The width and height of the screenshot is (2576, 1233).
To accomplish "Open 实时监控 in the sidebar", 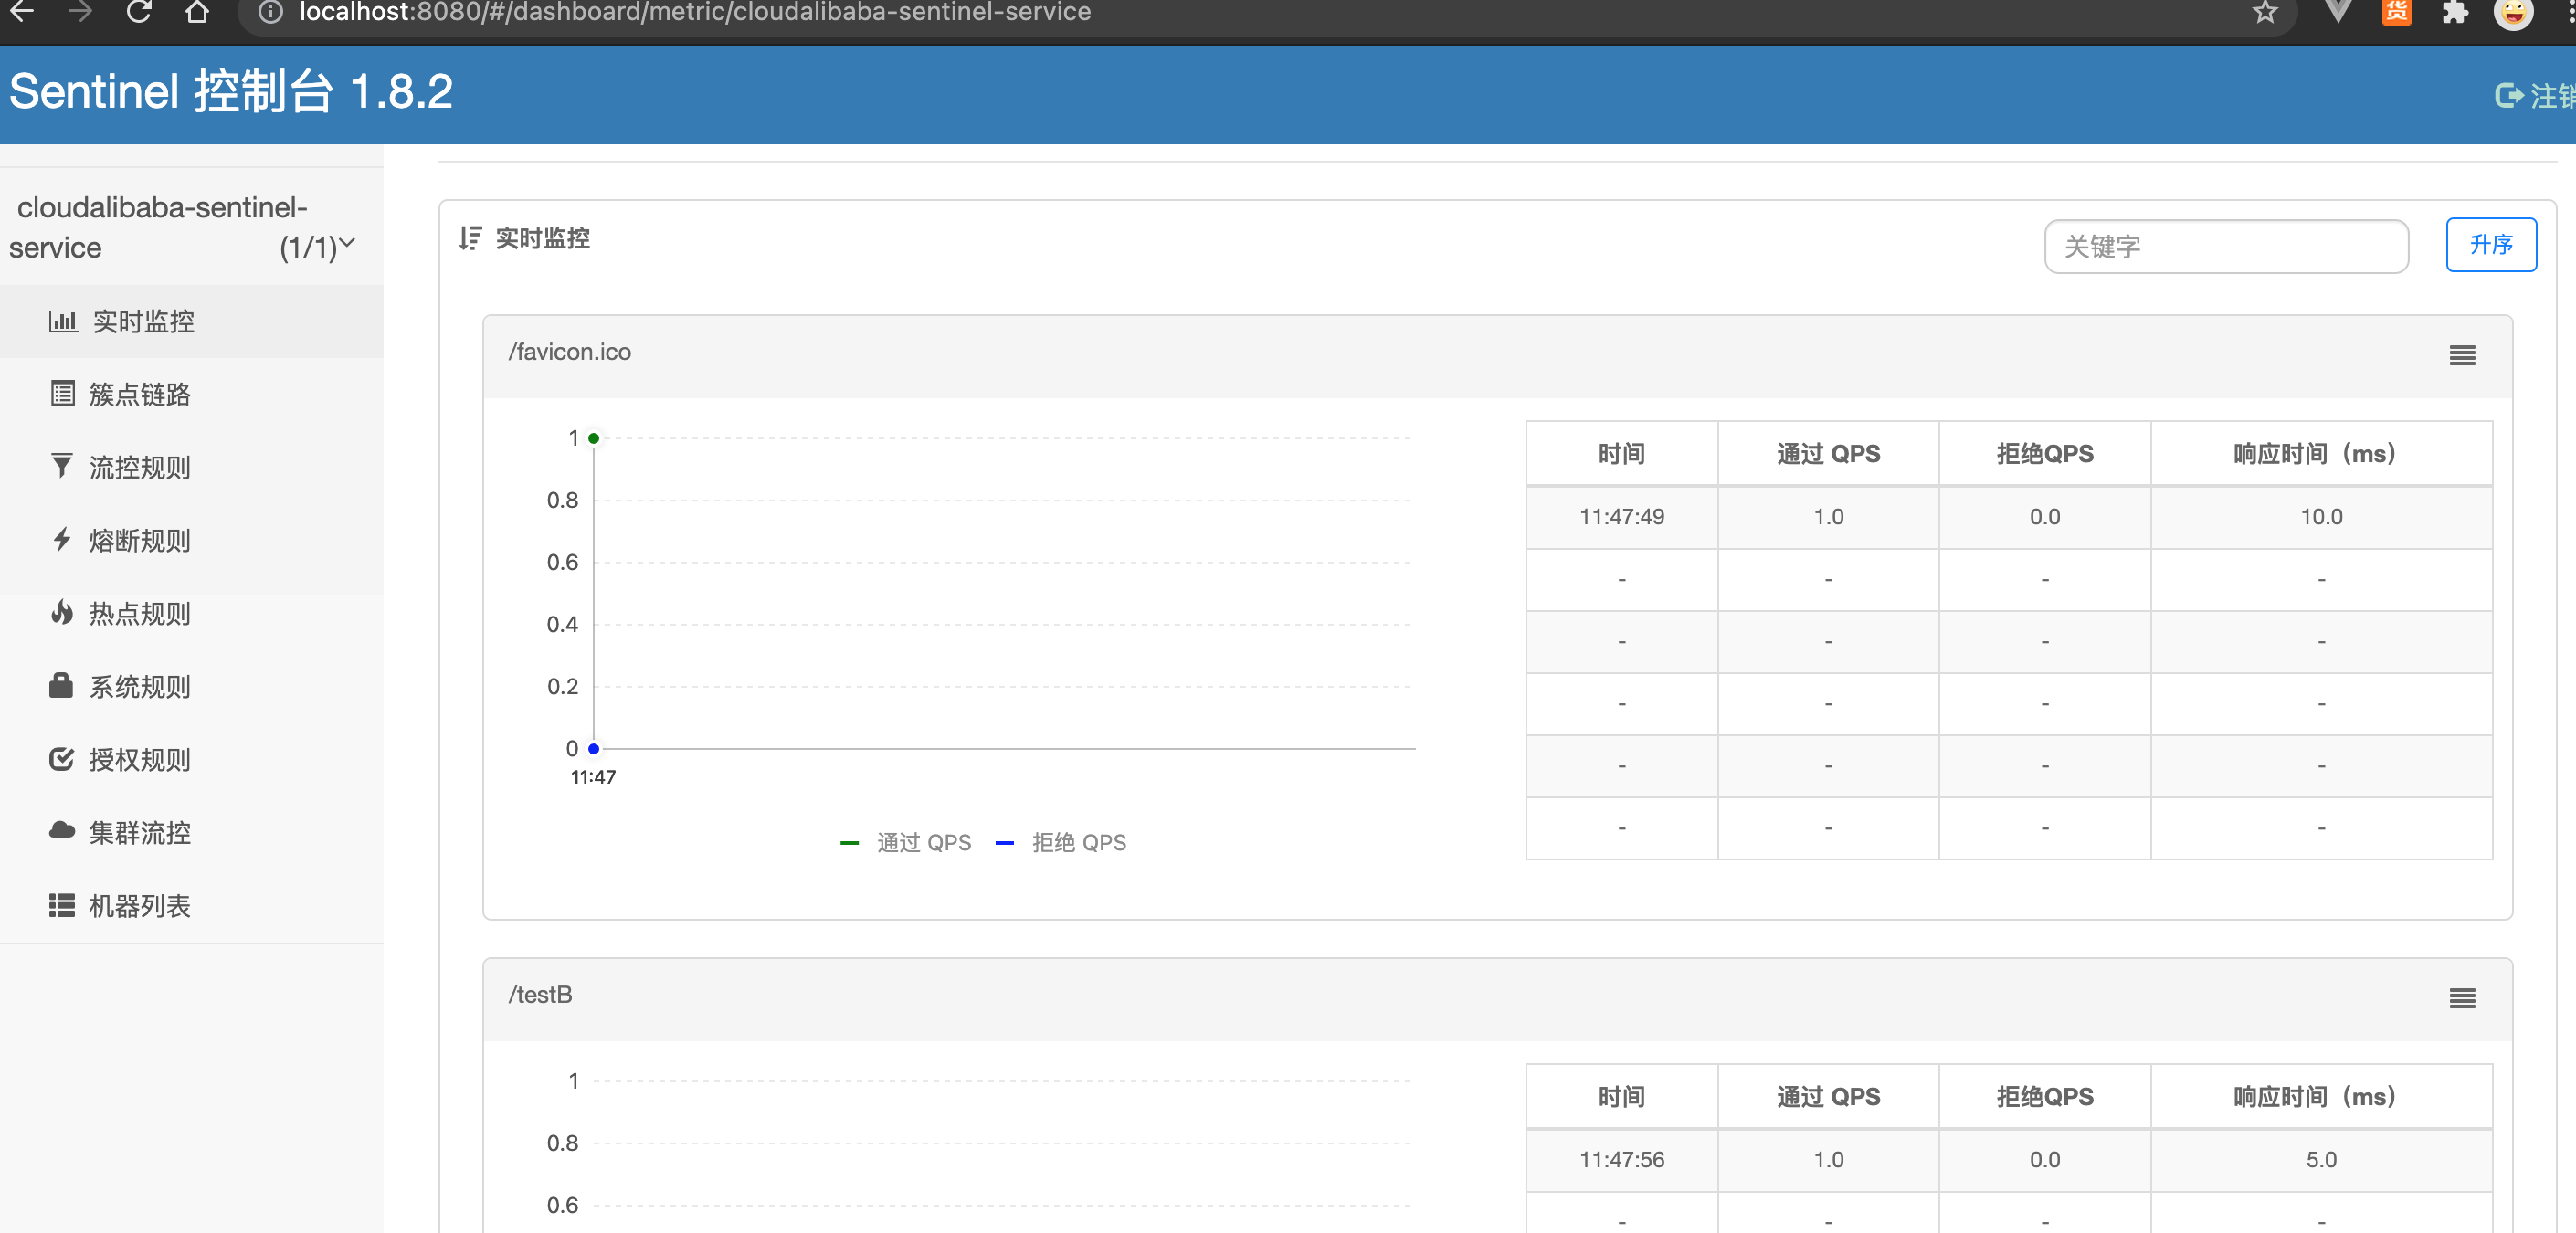I will point(191,321).
